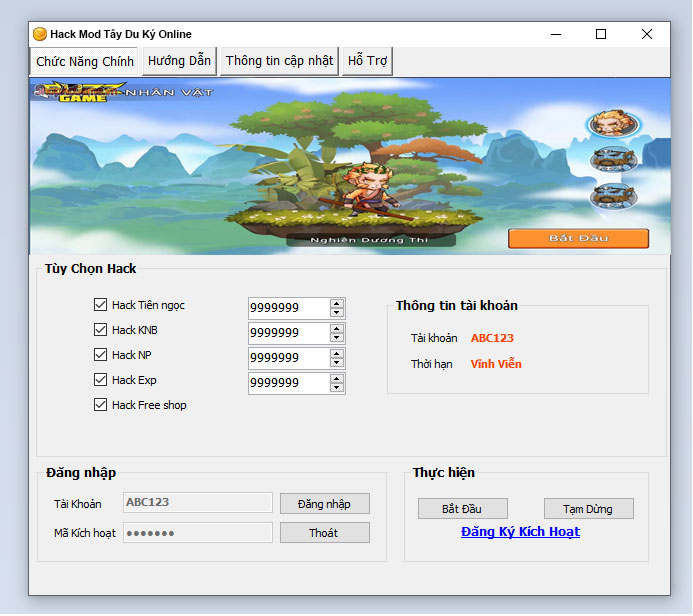Viewport: 693px width, 616px height.
Task: Click the Thời hạn label
Action: coord(431,364)
